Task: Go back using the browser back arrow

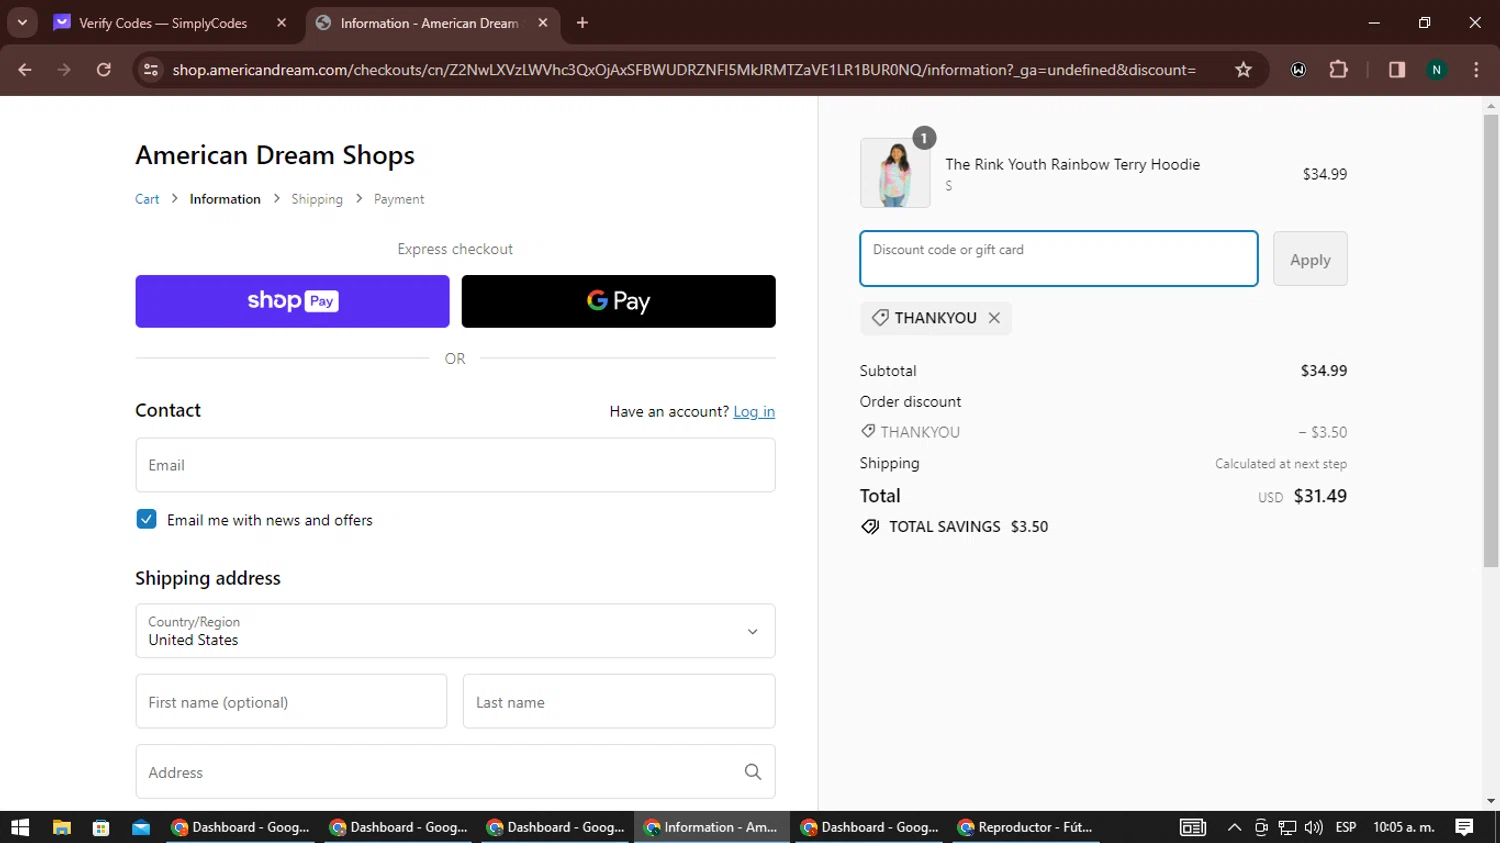Action: pyautogui.click(x=25, y=70)
